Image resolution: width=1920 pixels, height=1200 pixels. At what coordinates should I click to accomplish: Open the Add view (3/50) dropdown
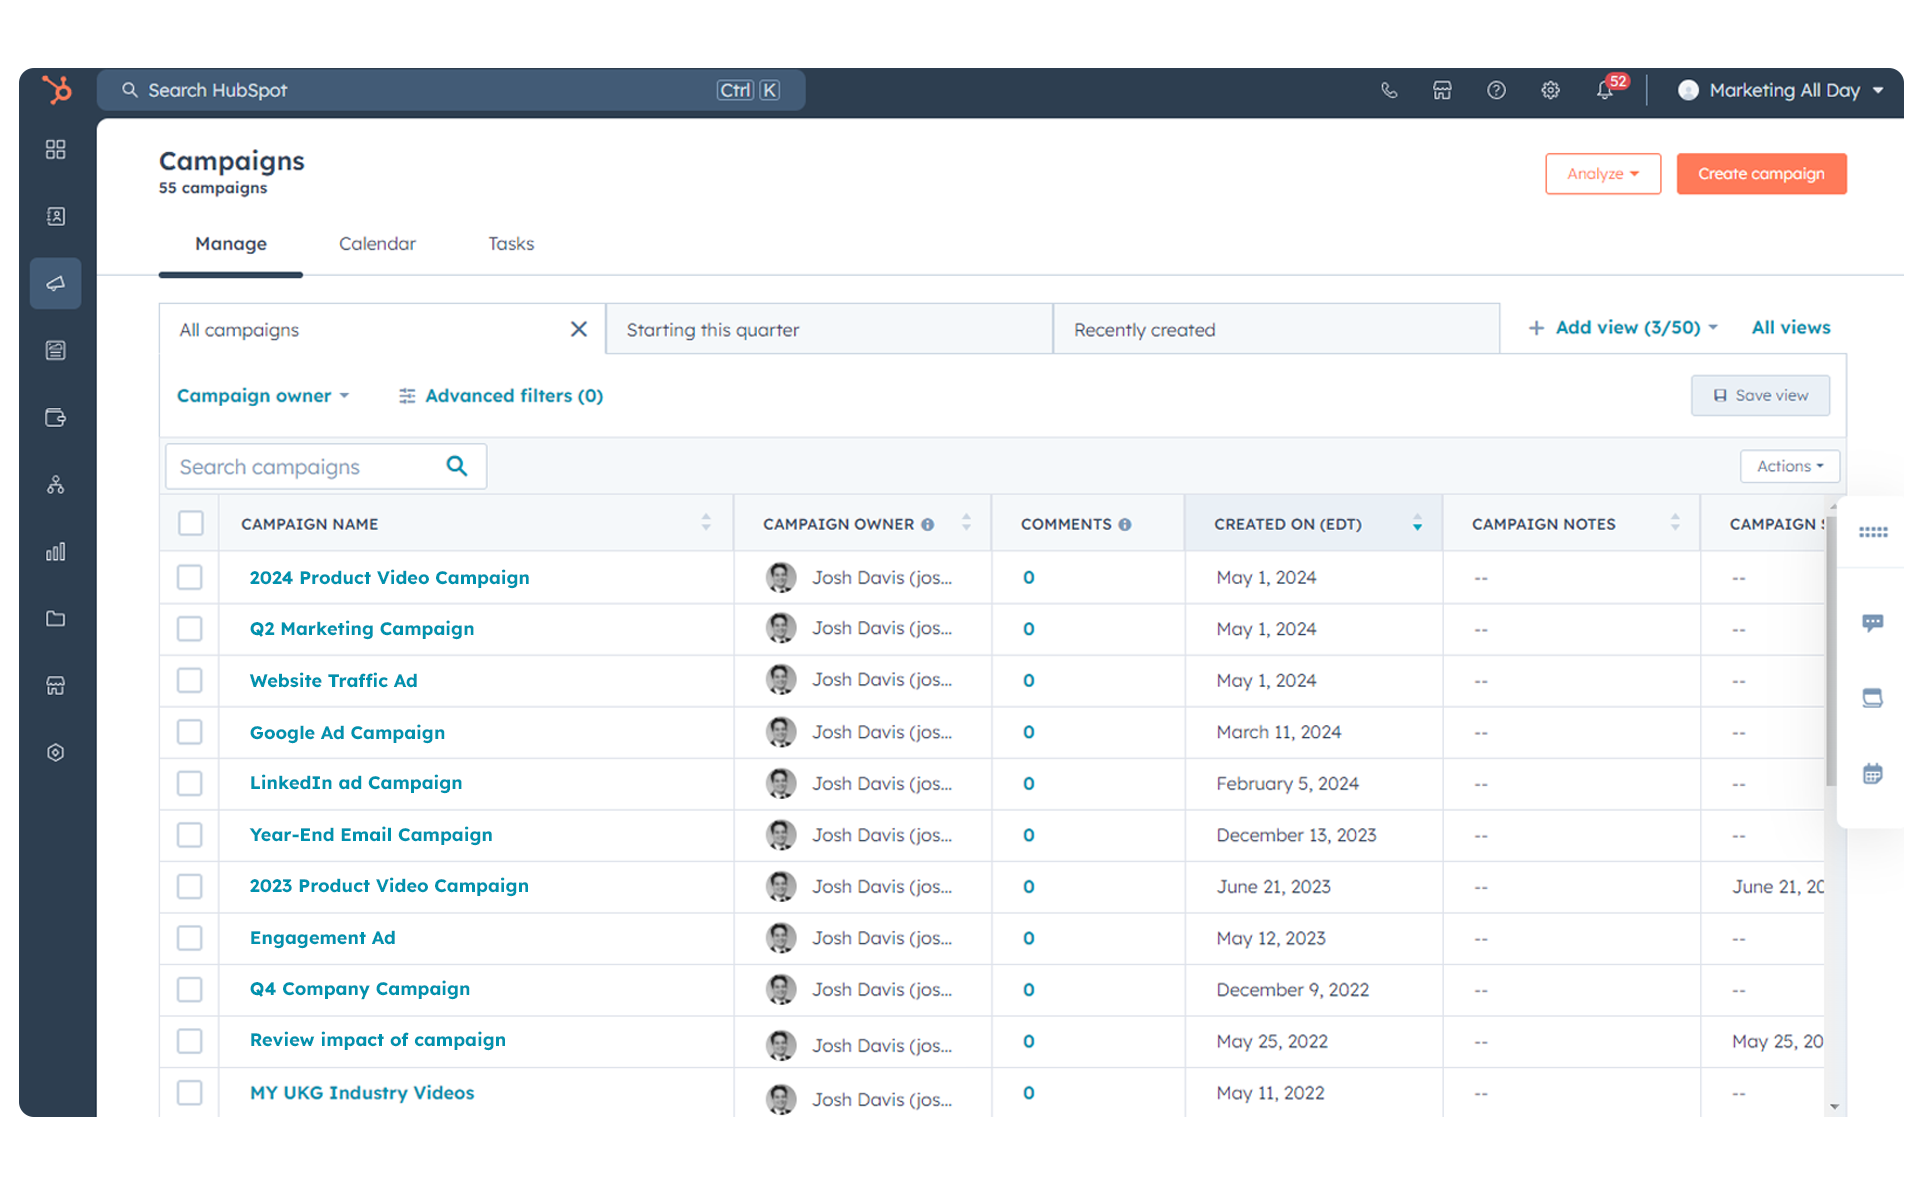click(x=1623, y=328)
